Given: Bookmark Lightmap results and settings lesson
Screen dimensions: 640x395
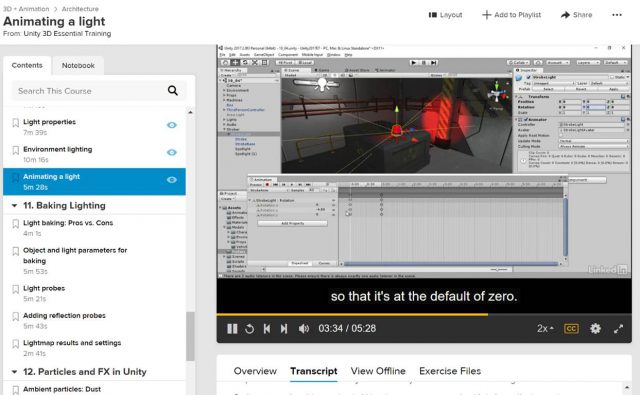Looking at the screenshot, I should (x=16, y=344).
